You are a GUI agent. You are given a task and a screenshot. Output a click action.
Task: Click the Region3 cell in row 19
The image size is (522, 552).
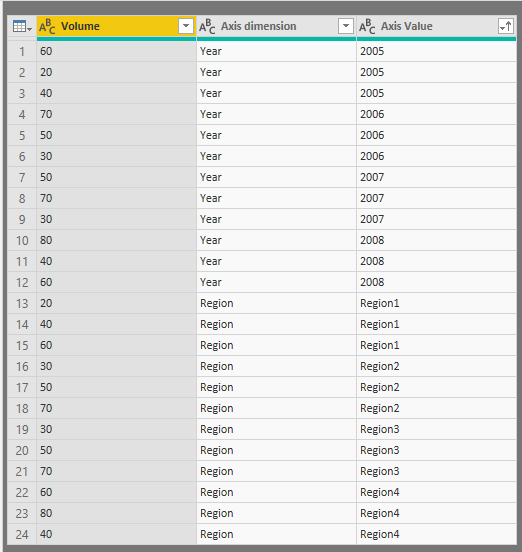coord(436,429)
